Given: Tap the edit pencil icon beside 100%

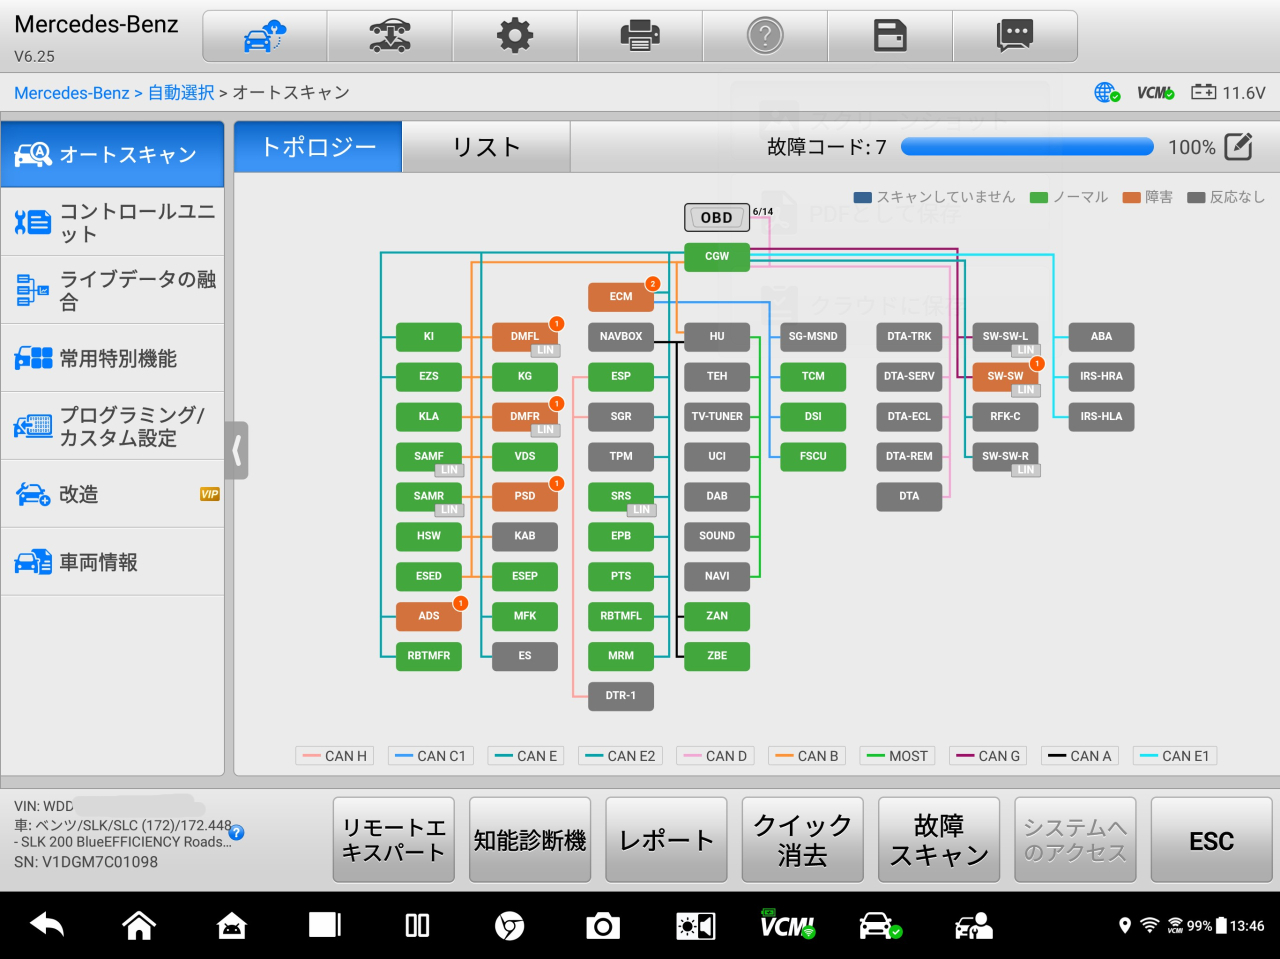Looking at the screenshot, I should (1238, 147).
